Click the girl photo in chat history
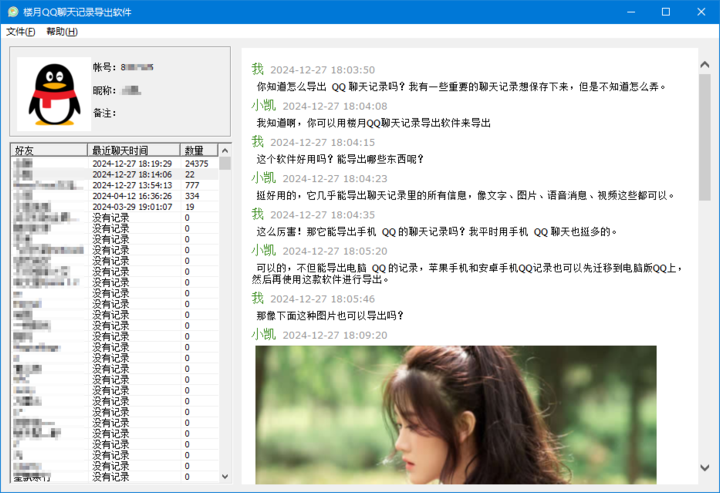The width and height of the screenshot is (720, 493). (x=455, y=415)
